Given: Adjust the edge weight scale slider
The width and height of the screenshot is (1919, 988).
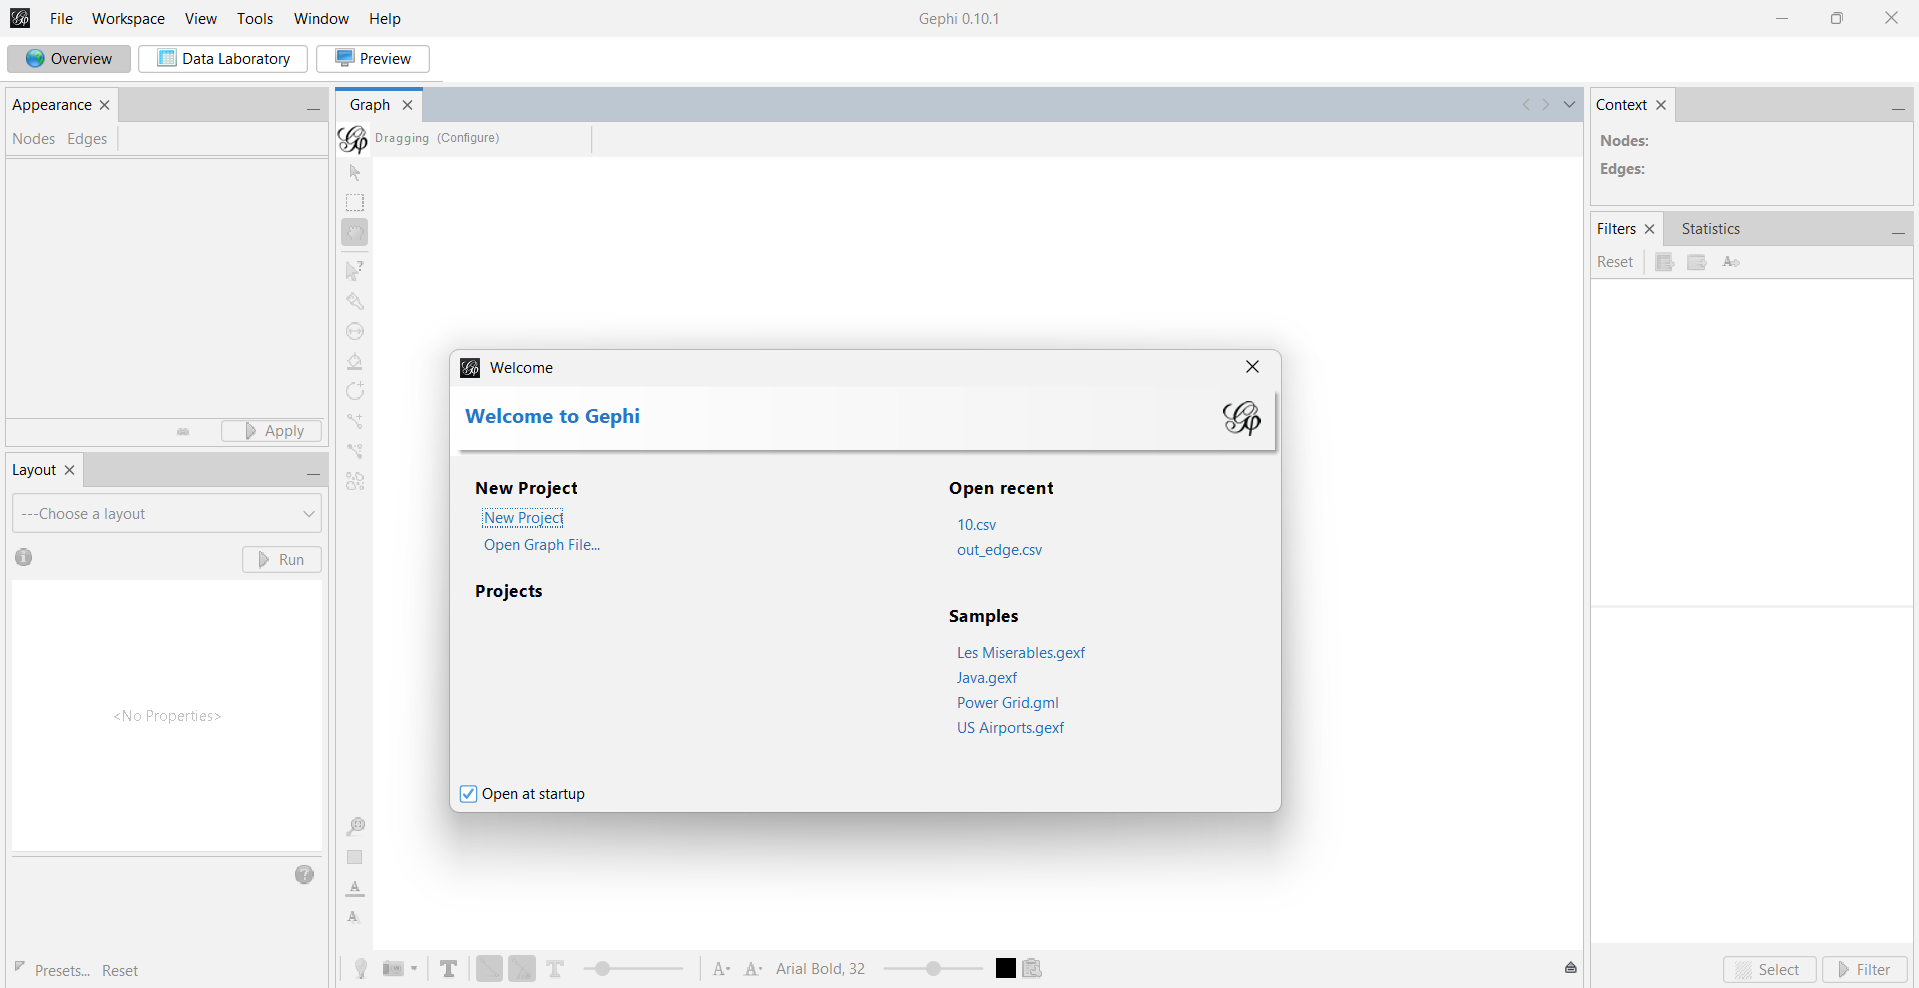Looking at the screenshot, I should tap(634, 968).
